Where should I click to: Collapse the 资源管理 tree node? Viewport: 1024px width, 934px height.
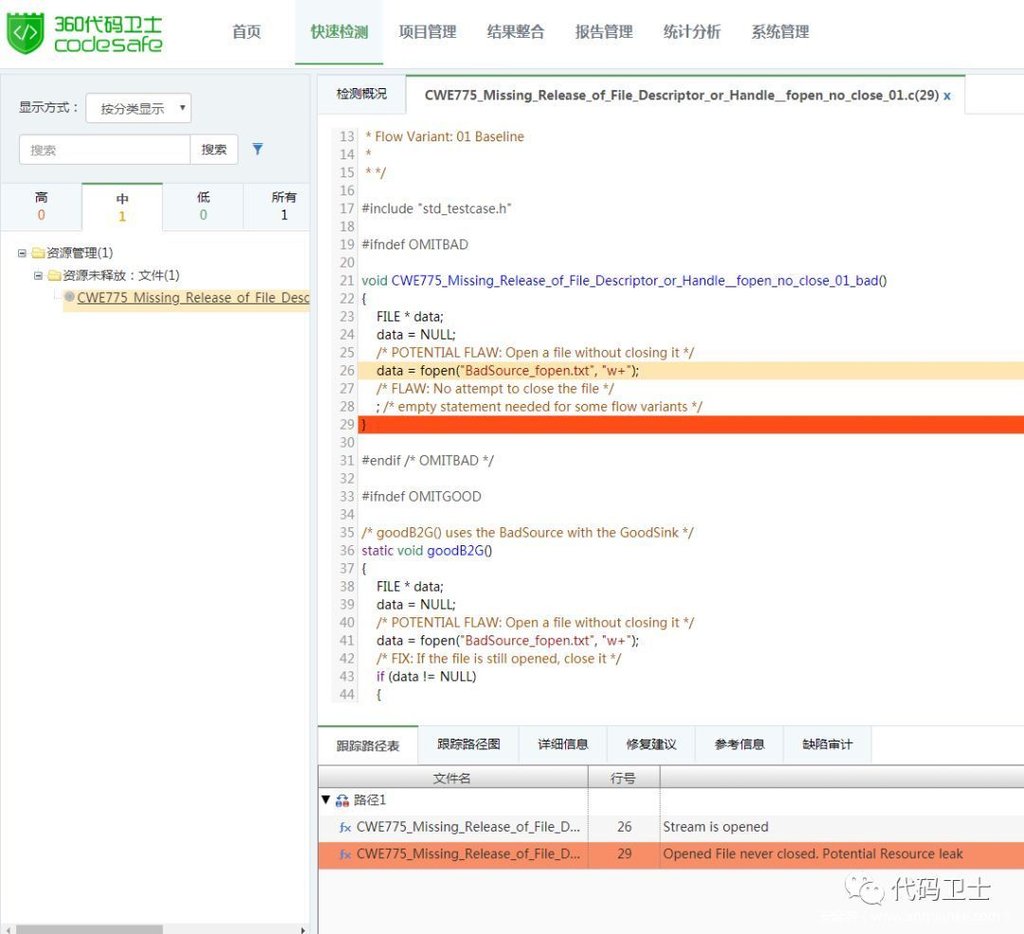[22, 253]
